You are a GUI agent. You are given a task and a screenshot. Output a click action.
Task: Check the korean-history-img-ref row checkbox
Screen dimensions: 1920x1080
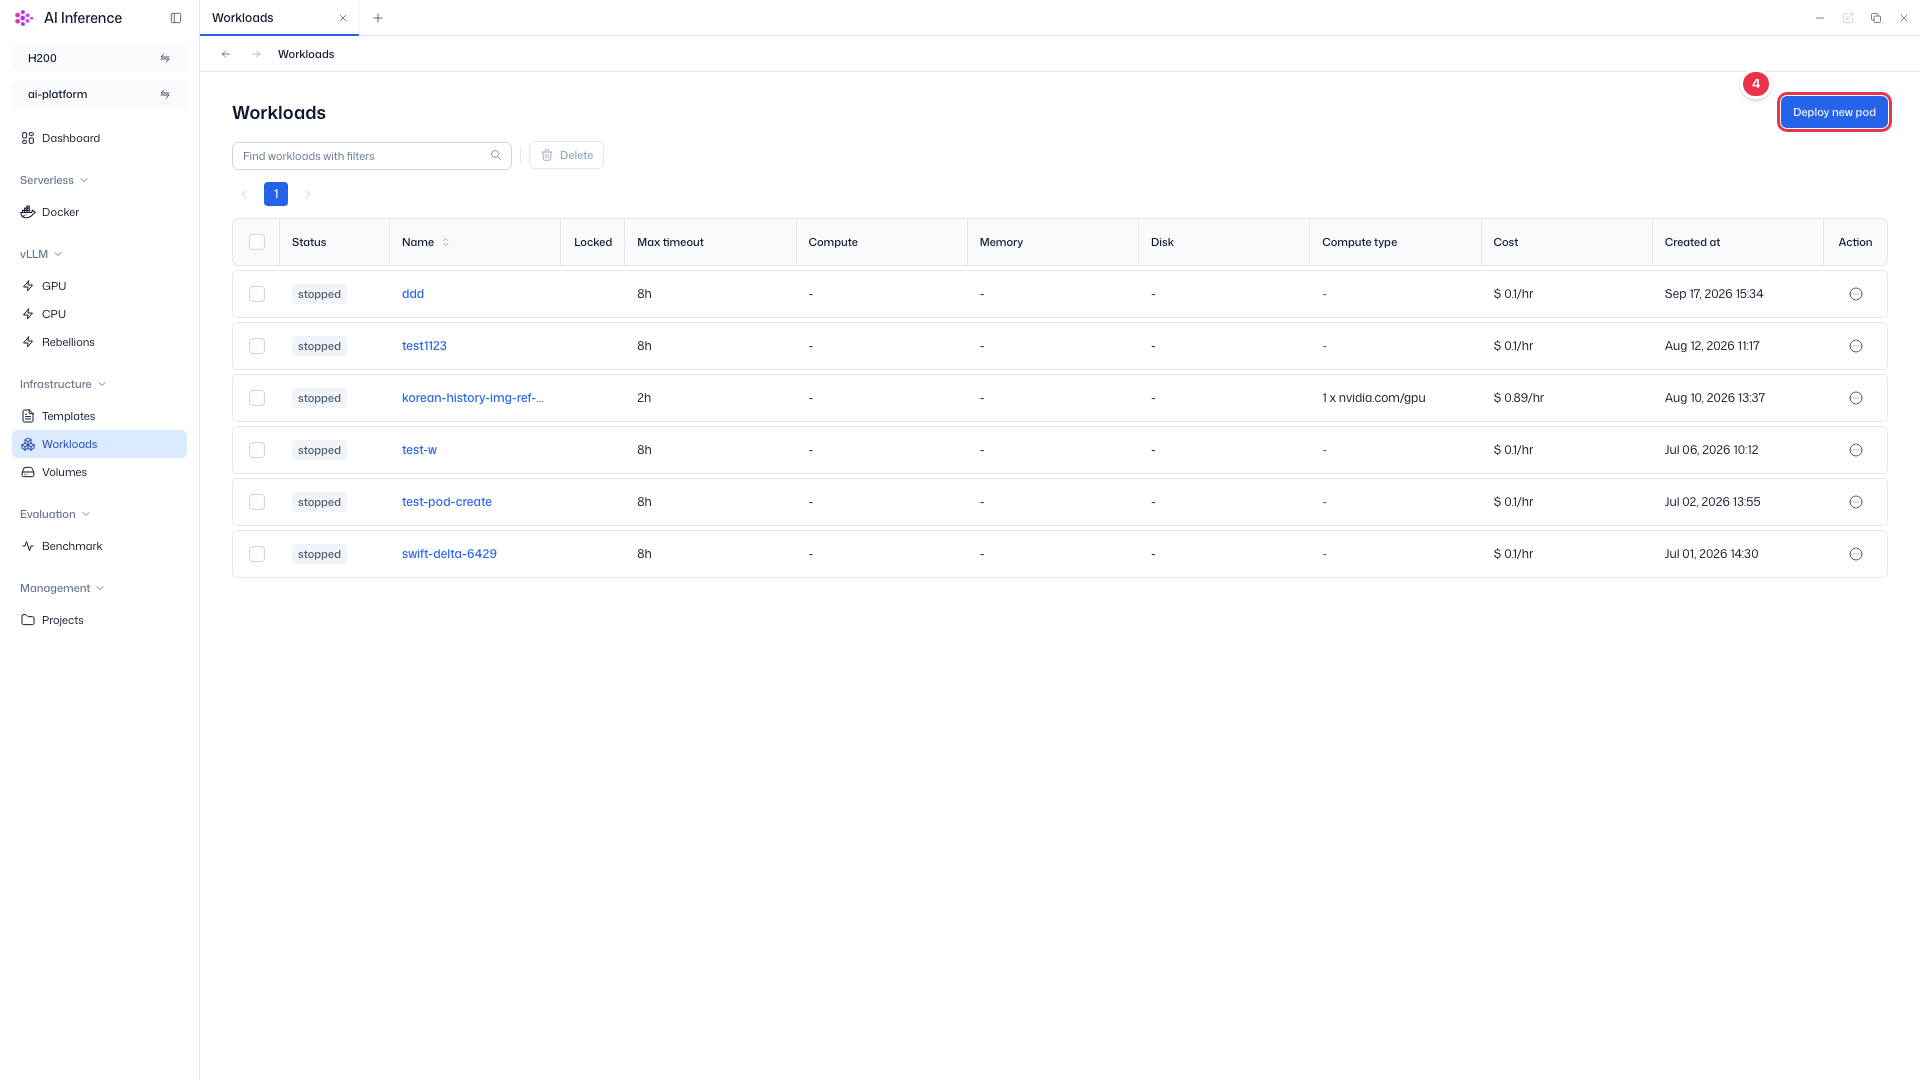(257, 398)
